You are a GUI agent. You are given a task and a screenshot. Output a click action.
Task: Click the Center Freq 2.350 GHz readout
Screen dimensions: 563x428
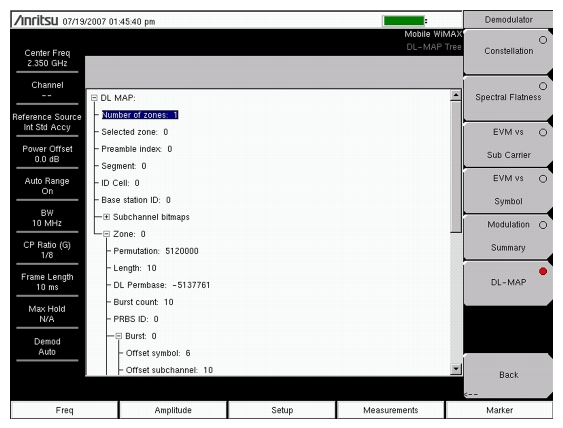pyautogui.click(x=47, y=58)
